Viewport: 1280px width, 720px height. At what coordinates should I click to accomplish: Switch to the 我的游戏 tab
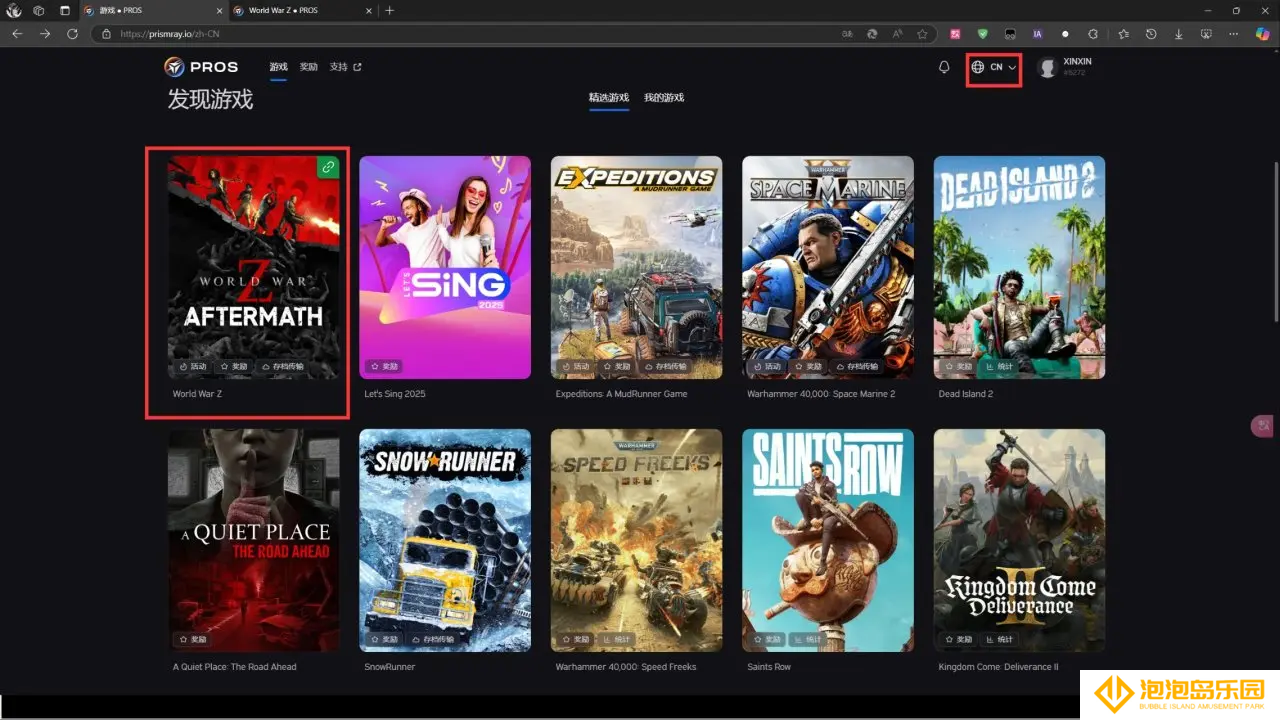(664, 97)
